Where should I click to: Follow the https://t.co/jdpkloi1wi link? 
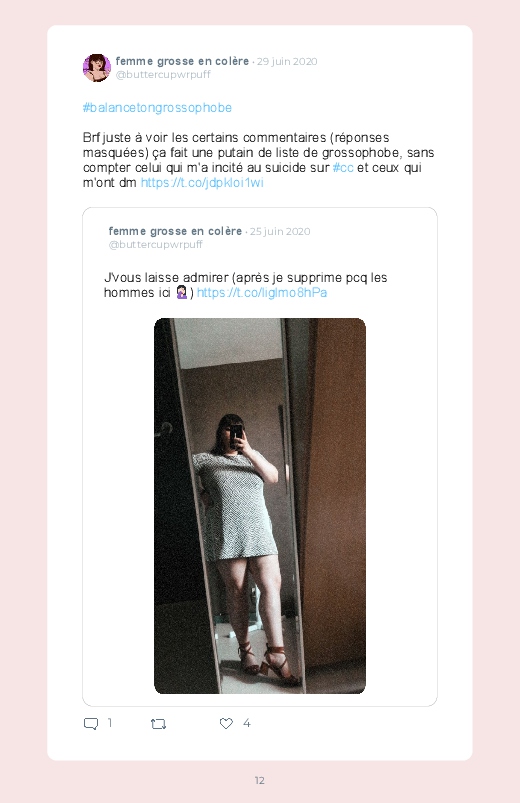point(202,183)
